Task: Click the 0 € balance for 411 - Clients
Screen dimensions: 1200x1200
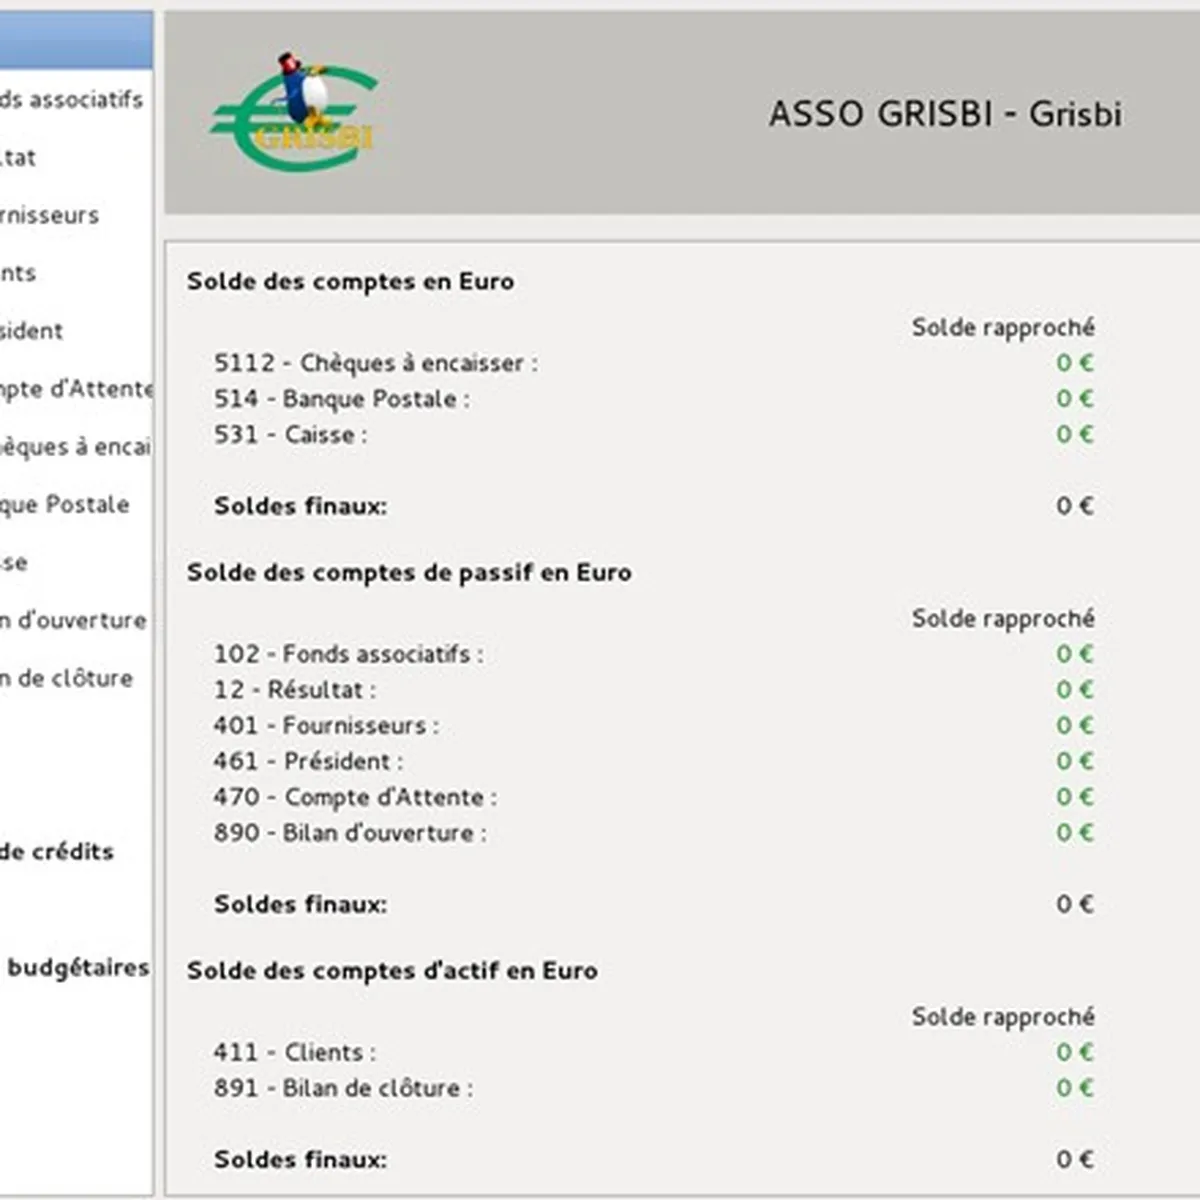Action: pyautogui.click(x=1075, y=1053)
